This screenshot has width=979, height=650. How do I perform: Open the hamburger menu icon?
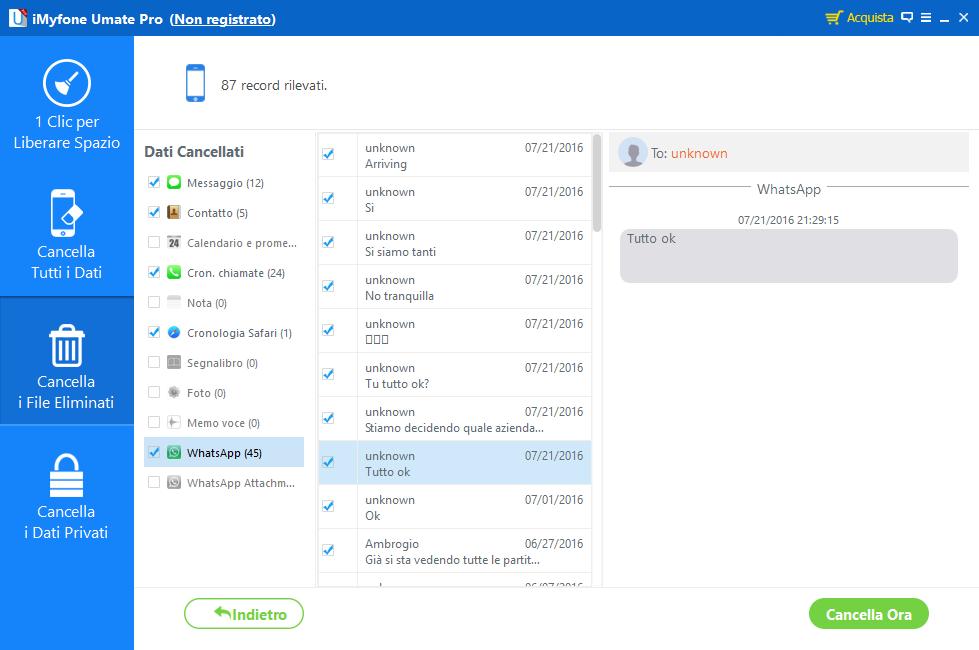coord(927,17)
